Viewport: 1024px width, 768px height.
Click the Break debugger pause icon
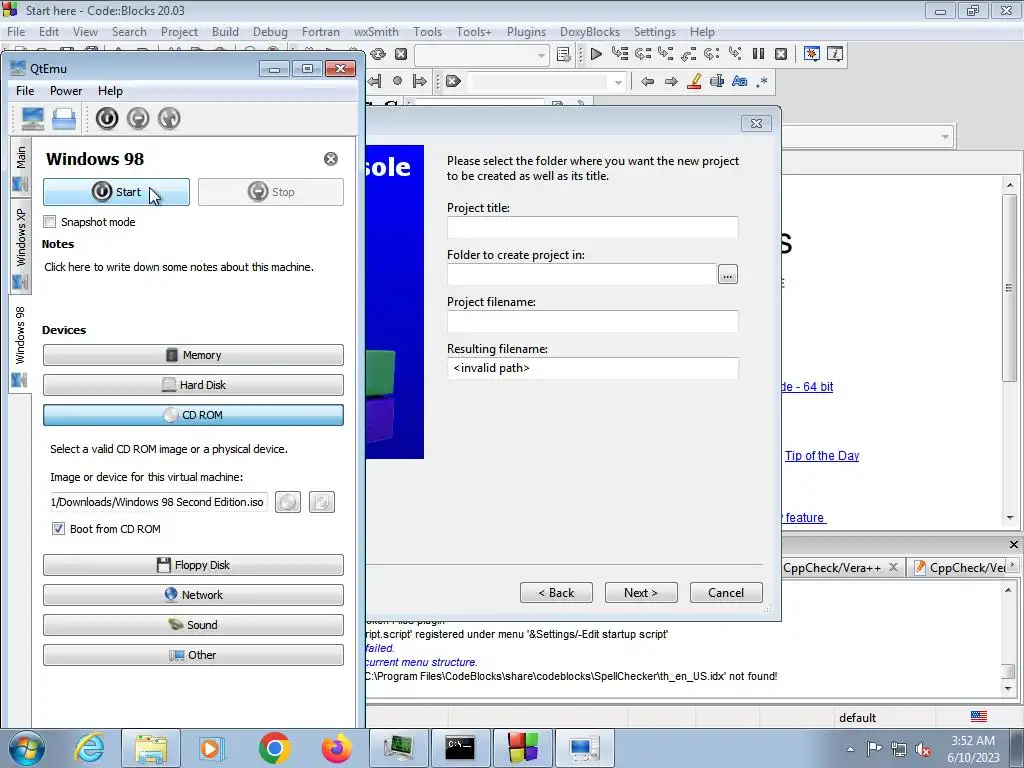coord(758,54)
